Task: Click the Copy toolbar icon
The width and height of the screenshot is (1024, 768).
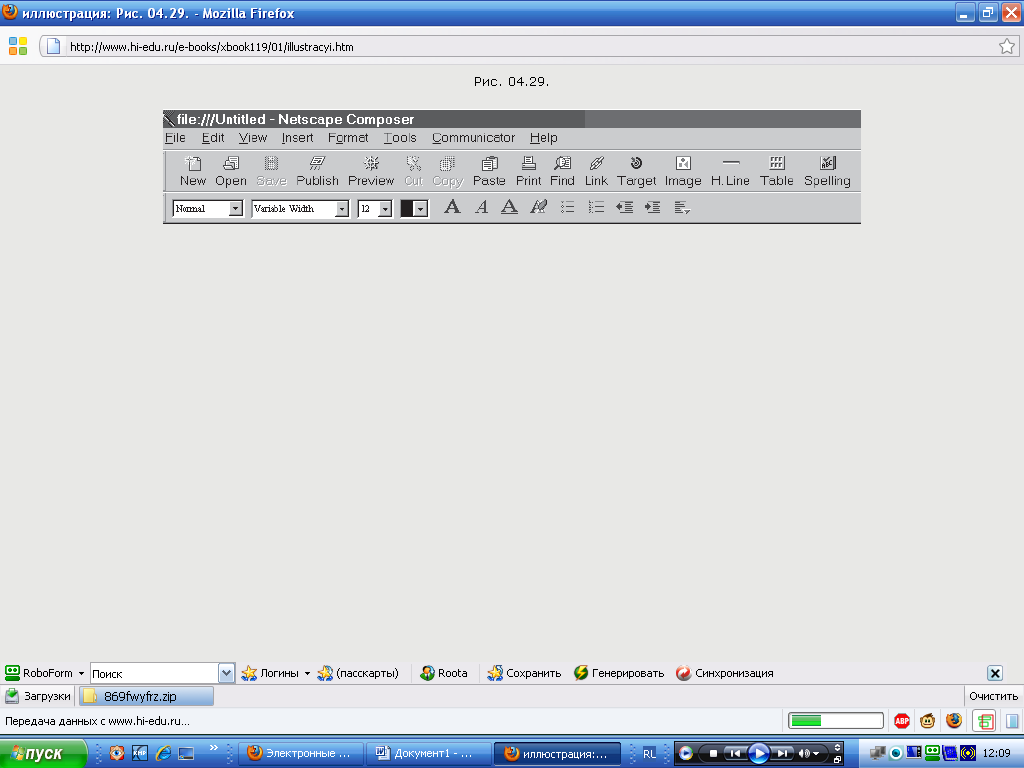Action: 447,163
